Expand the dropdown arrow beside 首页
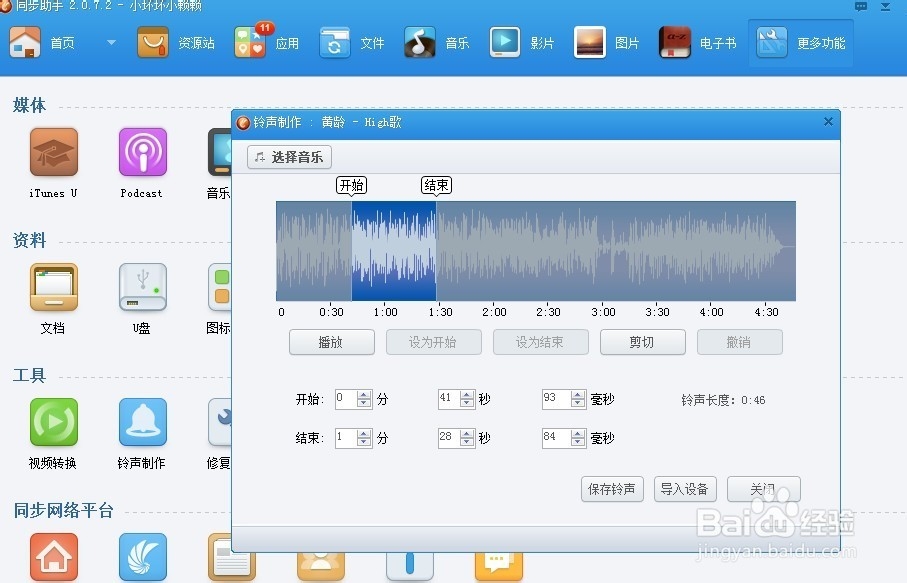The image size is (907, 583). click(112, 42)
